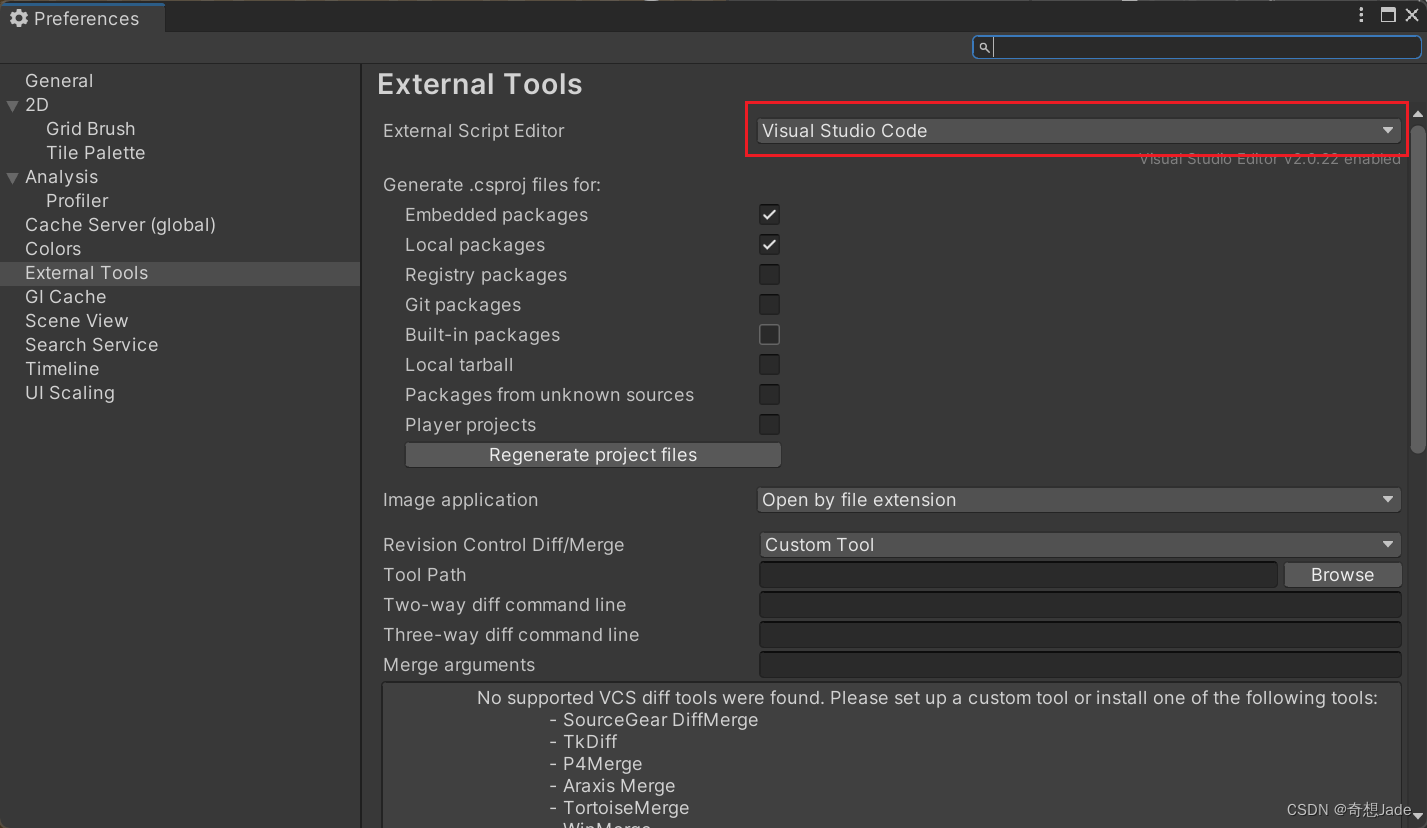Click the search magnifier icon
1427x828 pixels.
pyautogui.click(x=984, y=48)
